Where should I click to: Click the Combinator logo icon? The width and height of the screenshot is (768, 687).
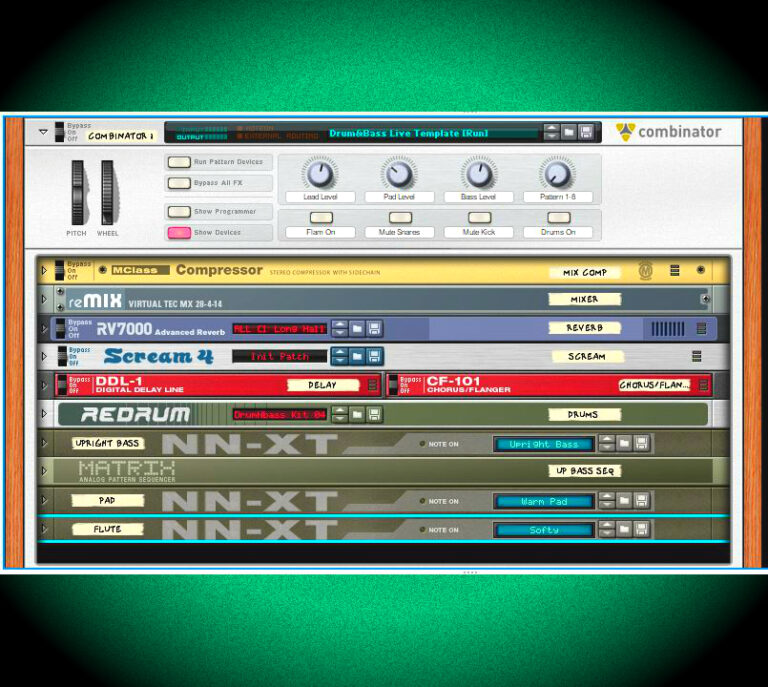pos(625,132)
